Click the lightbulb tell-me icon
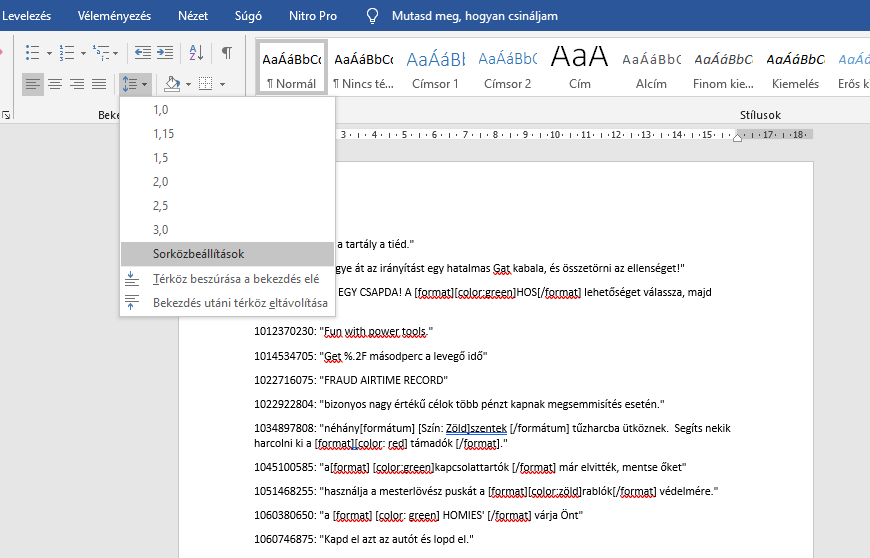870x558 pixels. (372, 16)
